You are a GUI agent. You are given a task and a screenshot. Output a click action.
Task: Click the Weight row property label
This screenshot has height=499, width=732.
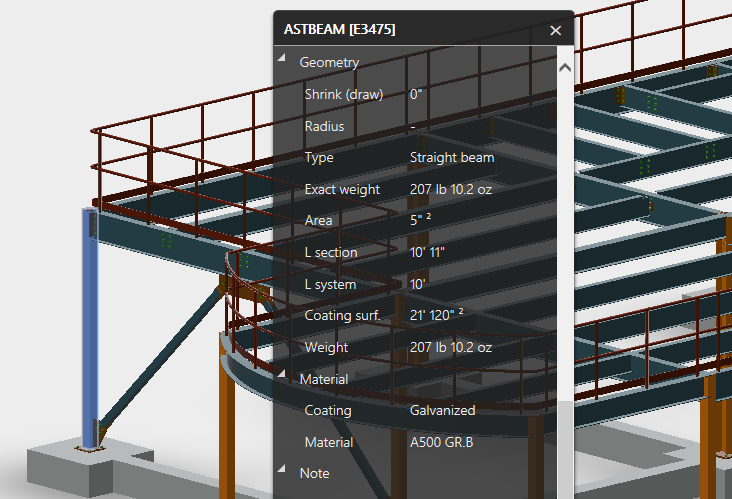point(326,347)
